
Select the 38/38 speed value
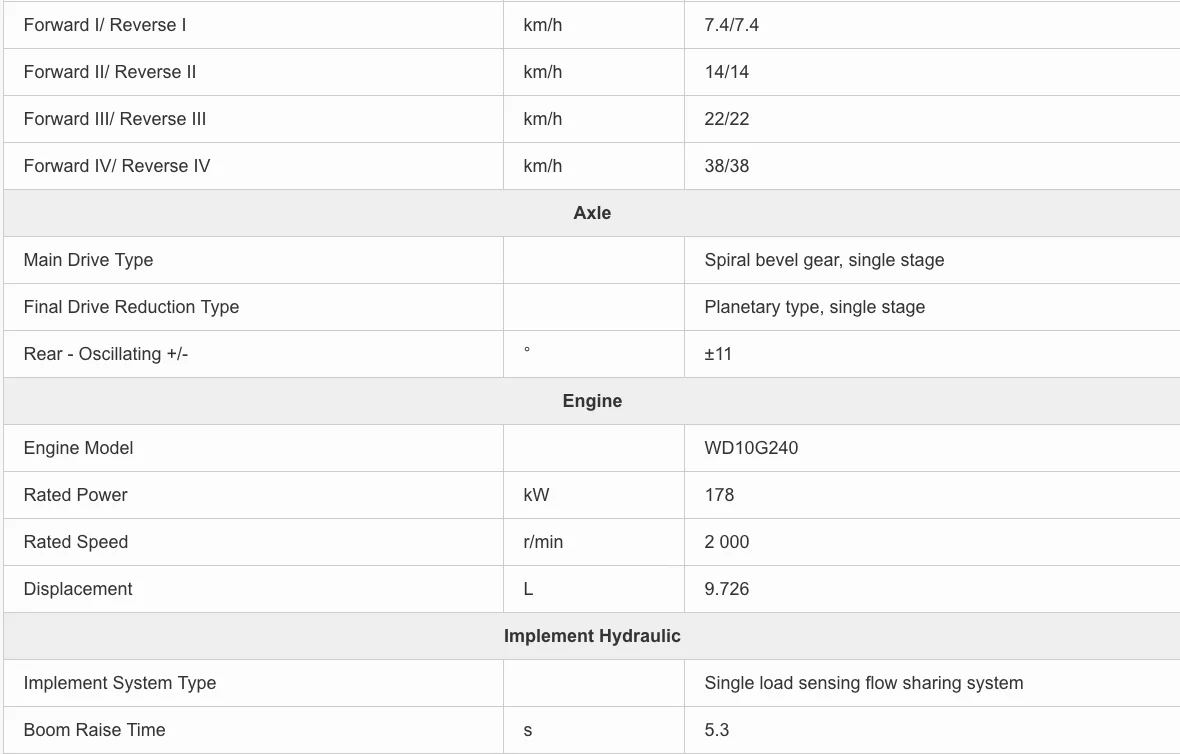tap(726, 166)
